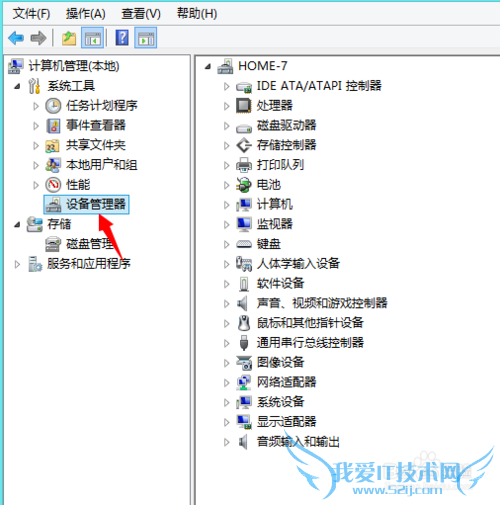
Task: Expand the 服务和应用程序 node
Action: click(x=17, y=265)
